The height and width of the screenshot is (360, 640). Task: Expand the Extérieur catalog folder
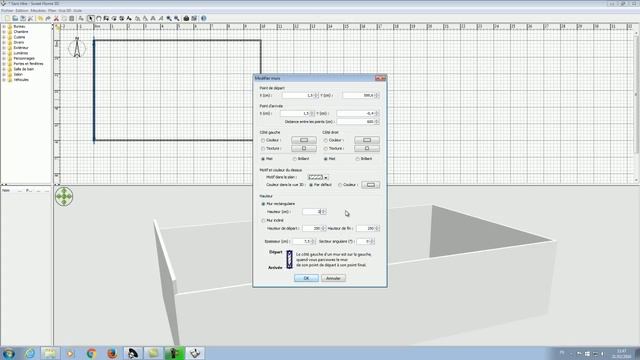pyautogui.click(x=4, y=48)
